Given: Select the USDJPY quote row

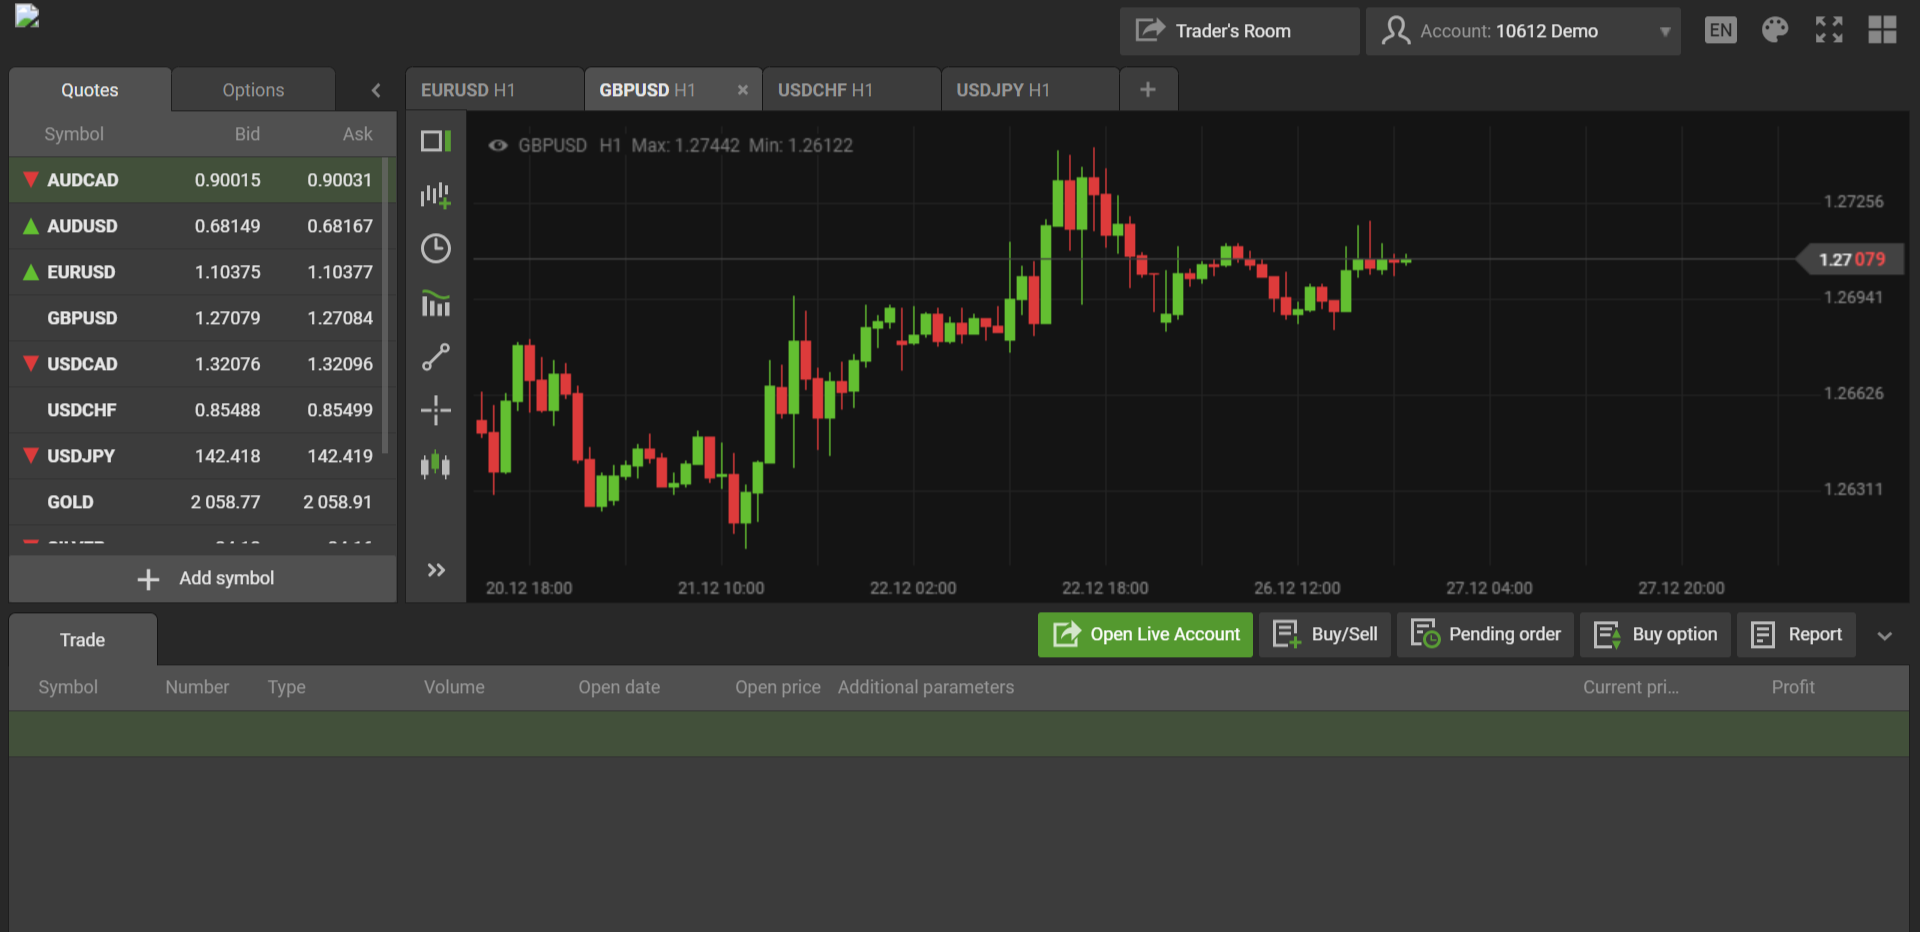Looking at the screenshot, I should [x=196, y=456].
